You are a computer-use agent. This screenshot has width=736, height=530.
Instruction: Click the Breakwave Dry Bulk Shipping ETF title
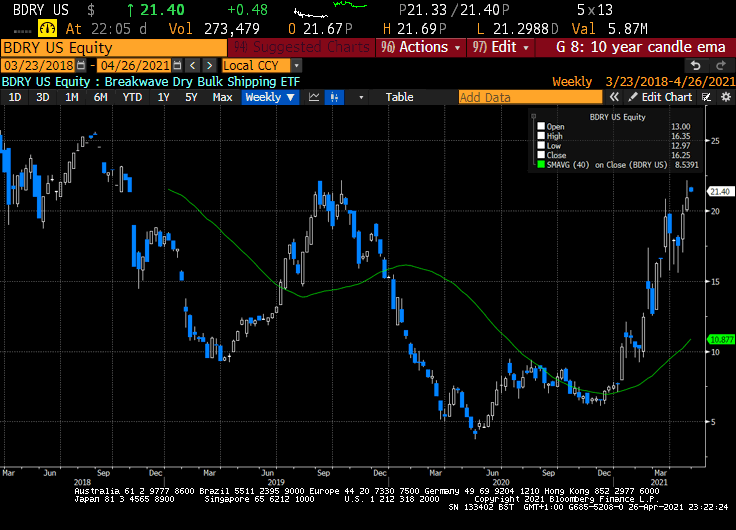click(202, 82)
